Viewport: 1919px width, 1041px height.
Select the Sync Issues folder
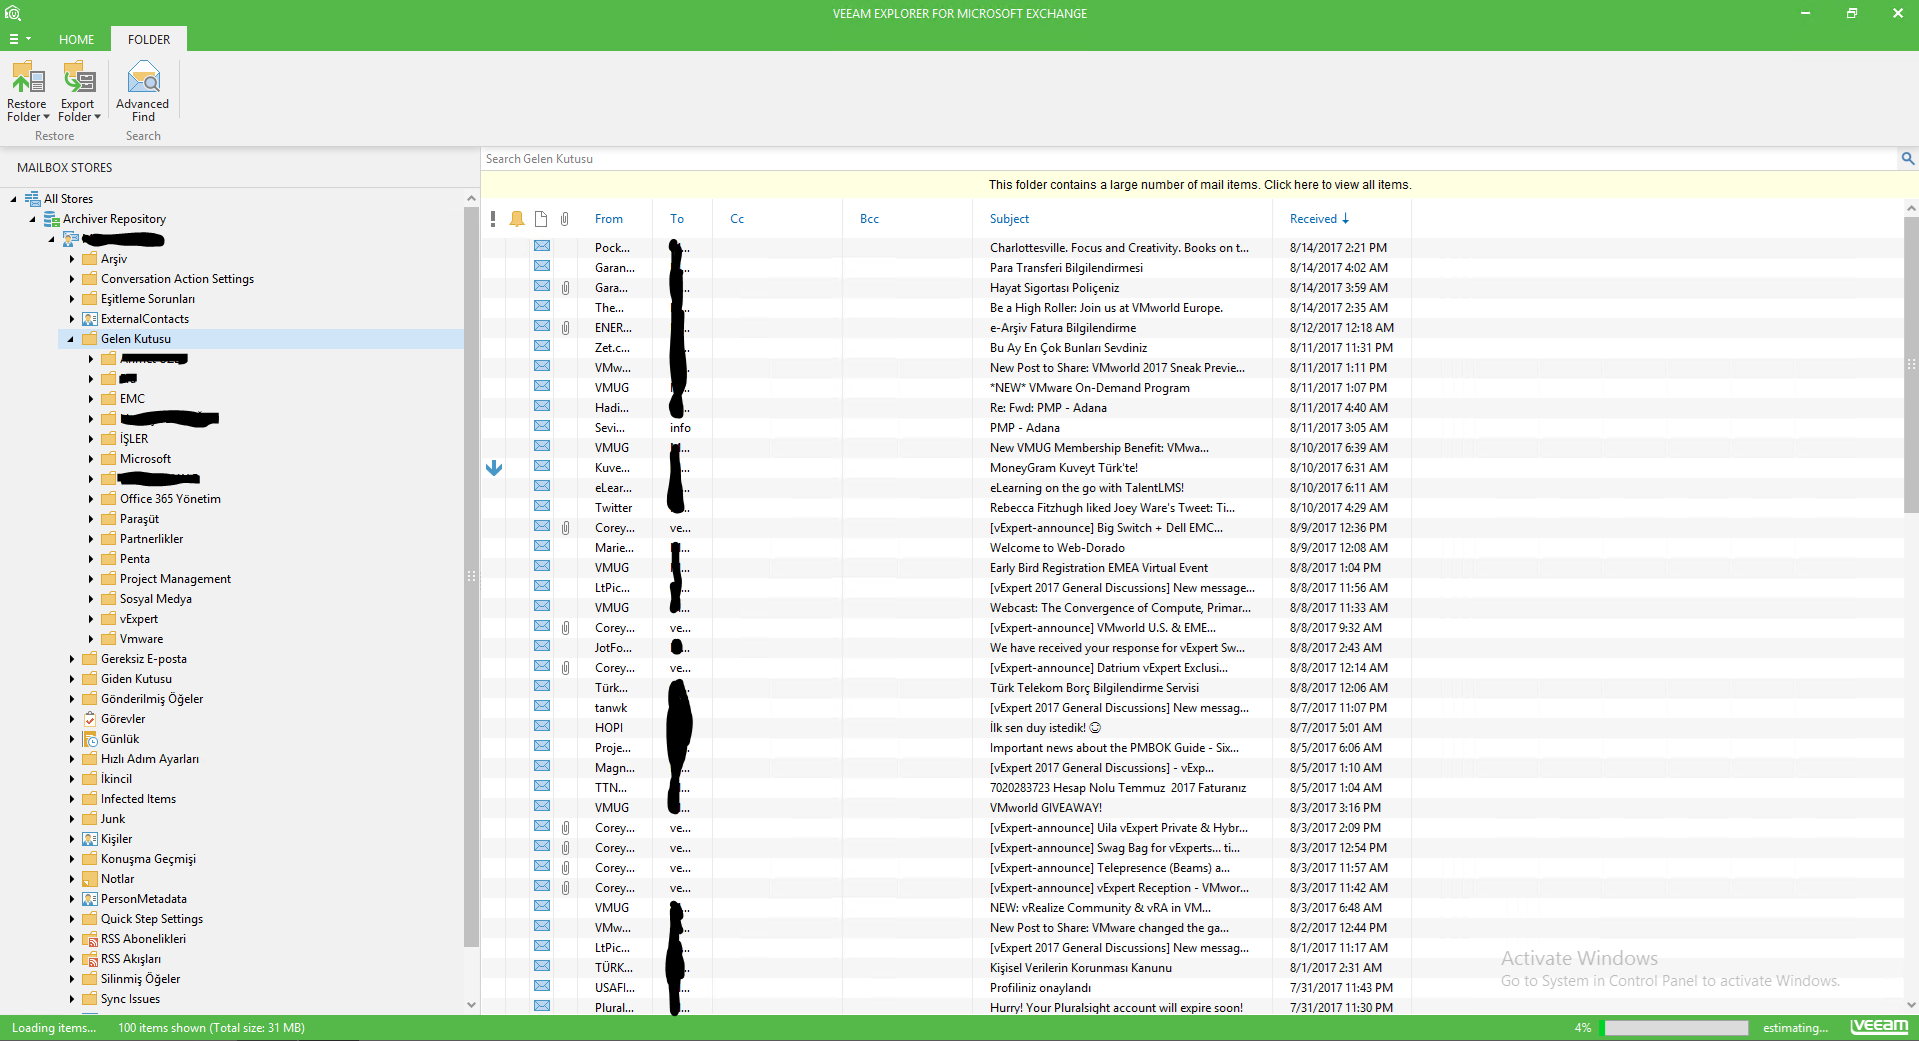click(130, 999)
